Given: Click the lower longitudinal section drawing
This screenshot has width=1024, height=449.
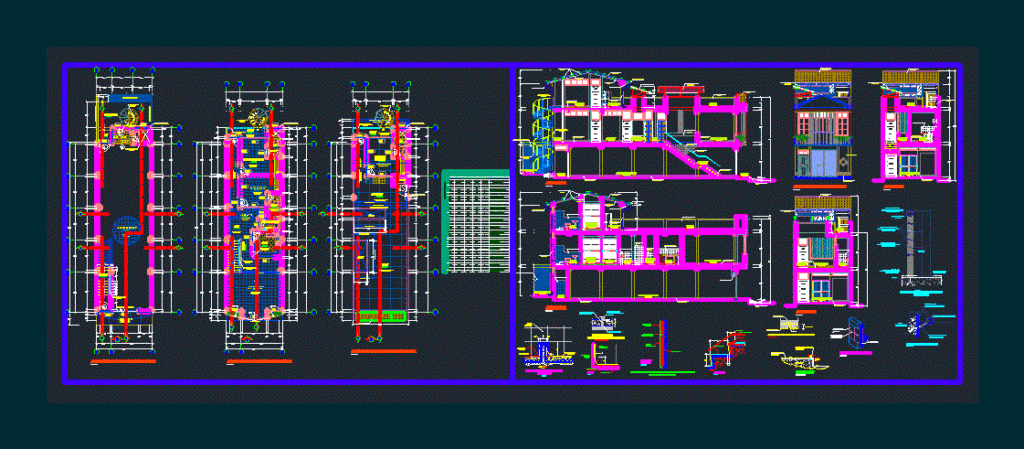Looking at the screenshot, I should tap(647, 249).
